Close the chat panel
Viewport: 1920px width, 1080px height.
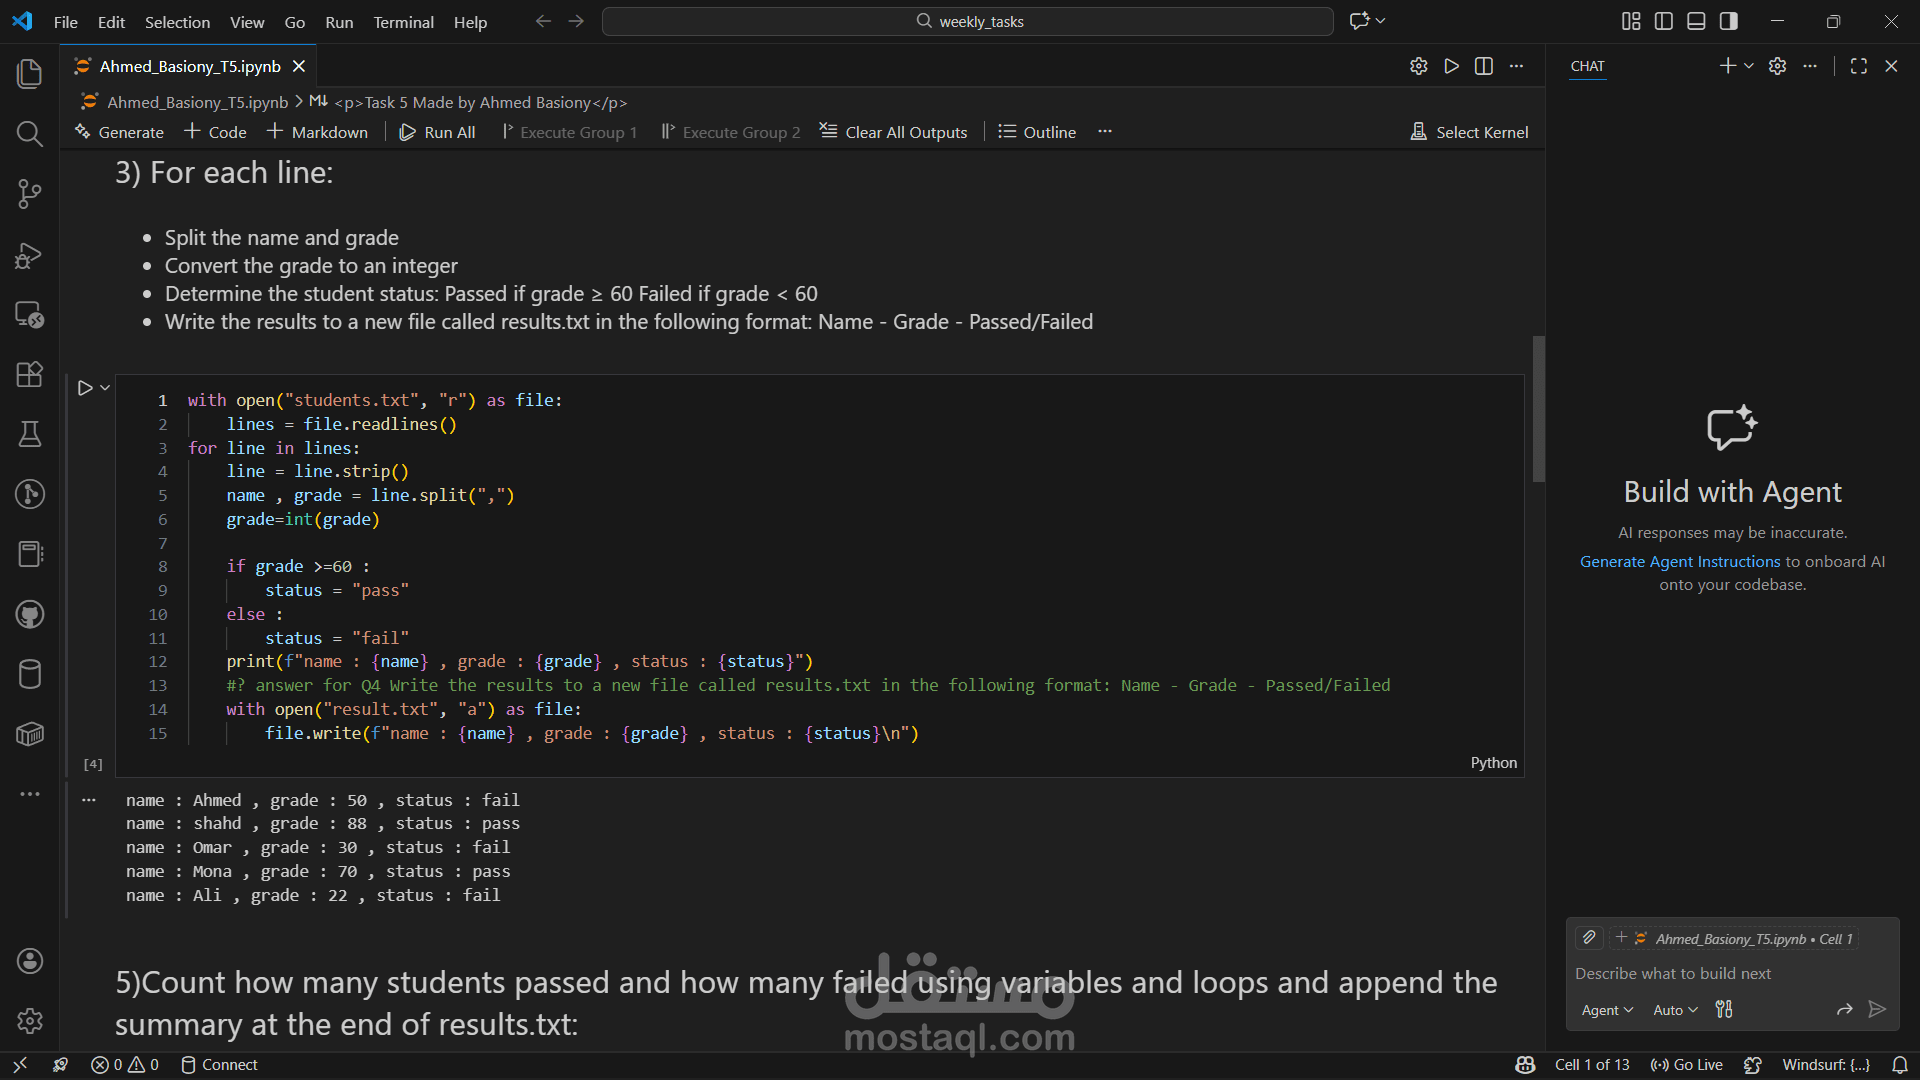(x=1891, y=66)
